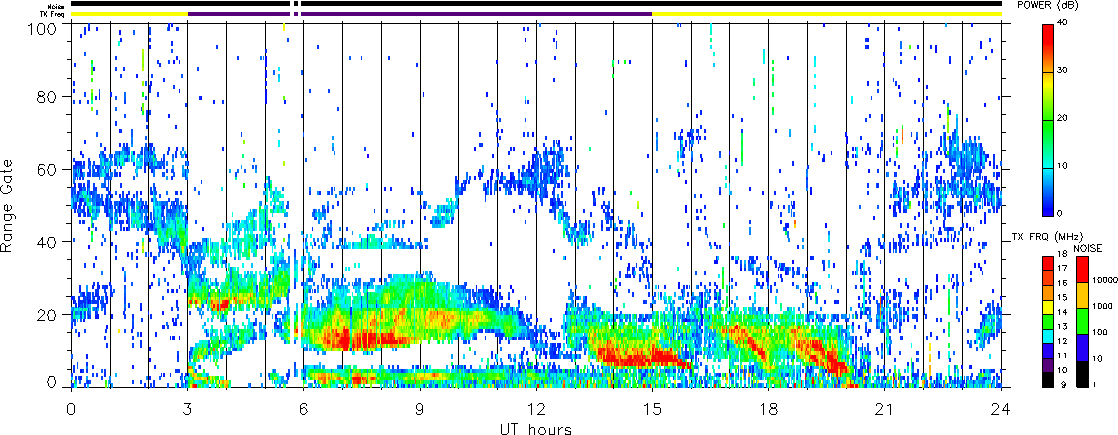Pick the black swatch in TX FRQ legend

click(x=1047, y=380)
